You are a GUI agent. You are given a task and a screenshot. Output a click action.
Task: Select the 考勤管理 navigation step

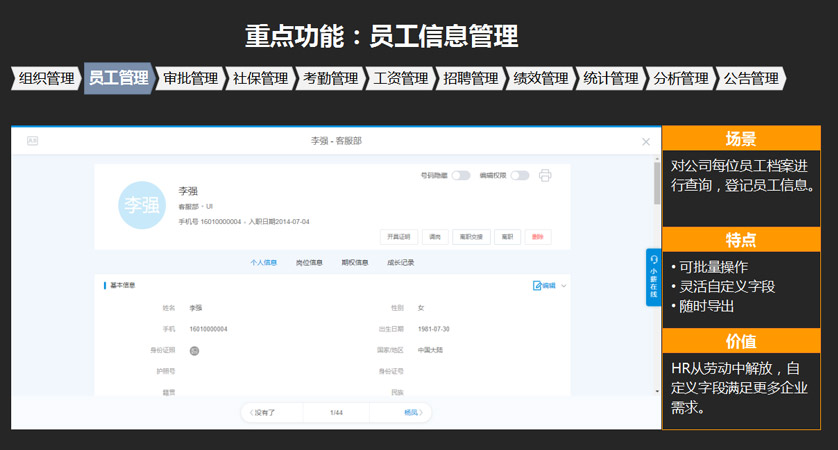[x=329, y=78]
